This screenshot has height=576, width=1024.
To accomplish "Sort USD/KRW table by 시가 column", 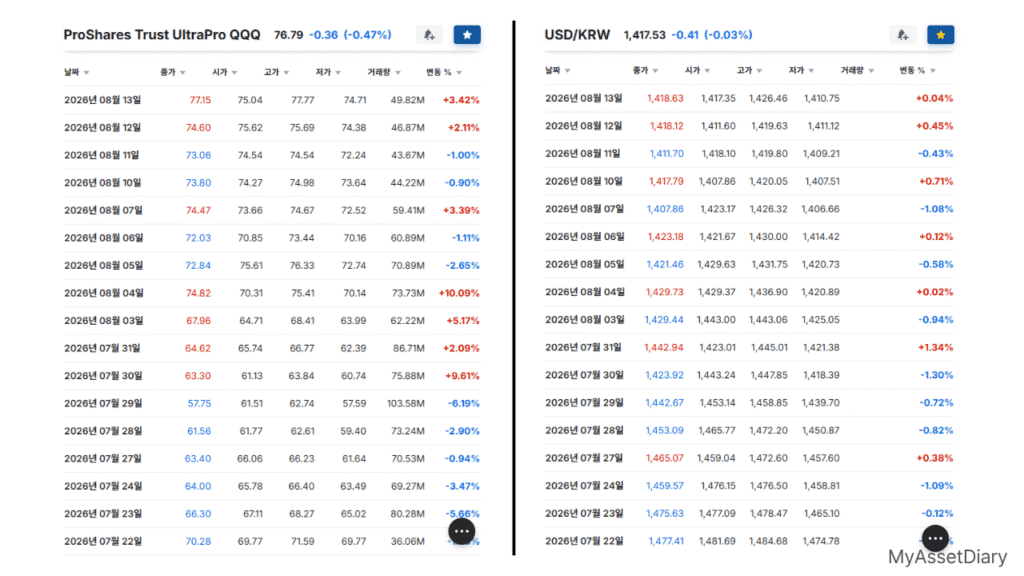I will [697, 71].
